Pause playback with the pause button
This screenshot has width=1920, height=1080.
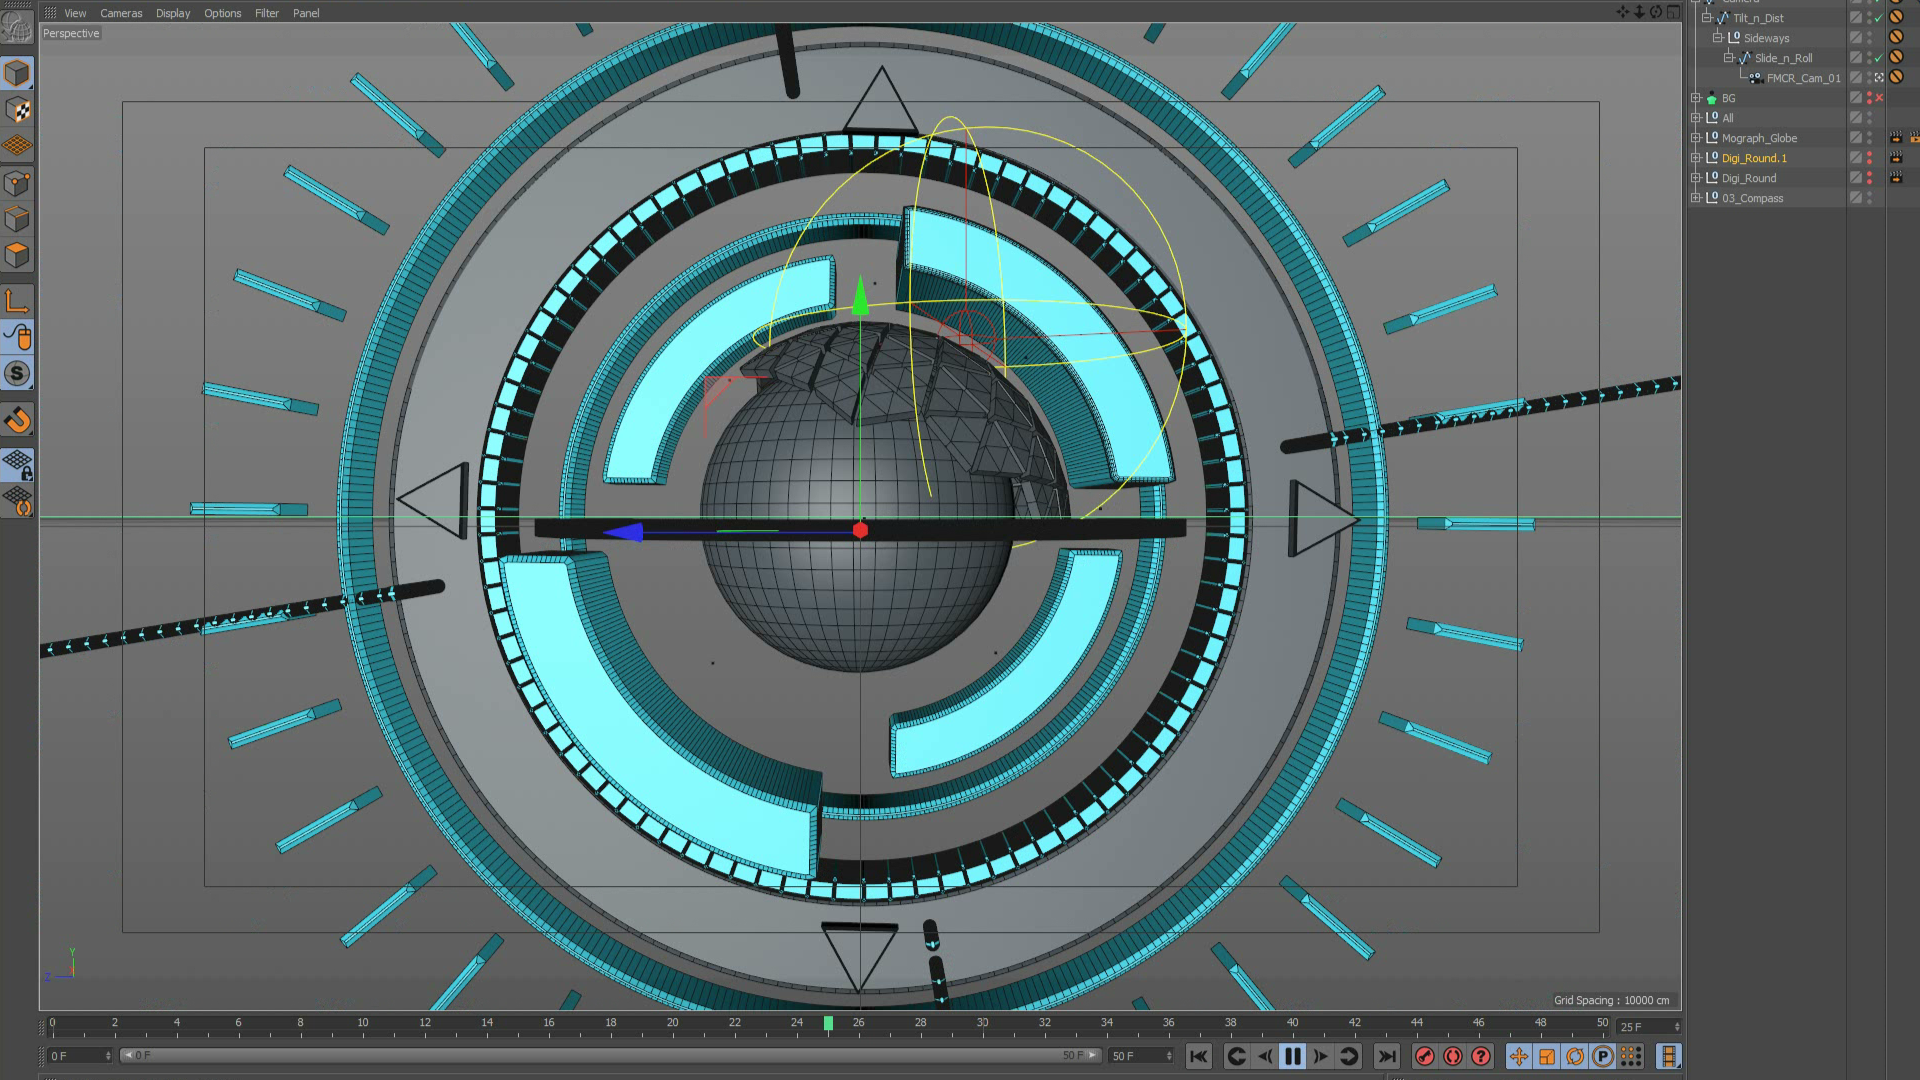point(1292,1056)
